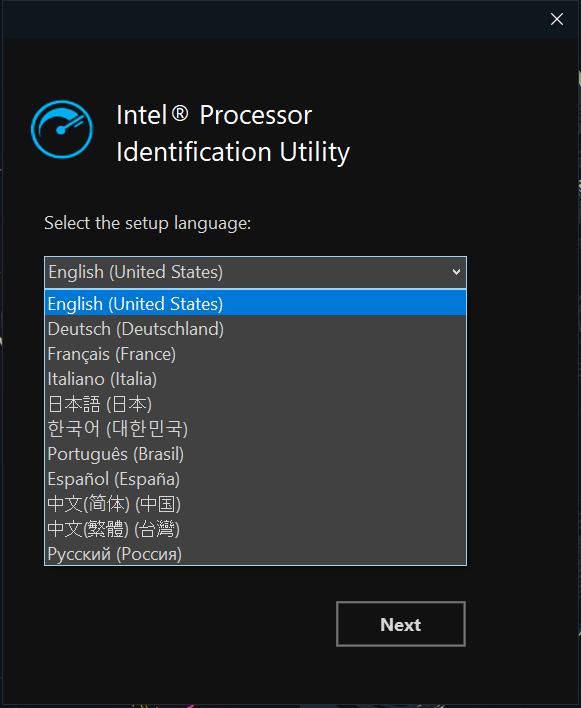Select 中文(繁體) (台灣) language entry

(x=256, y=529)
